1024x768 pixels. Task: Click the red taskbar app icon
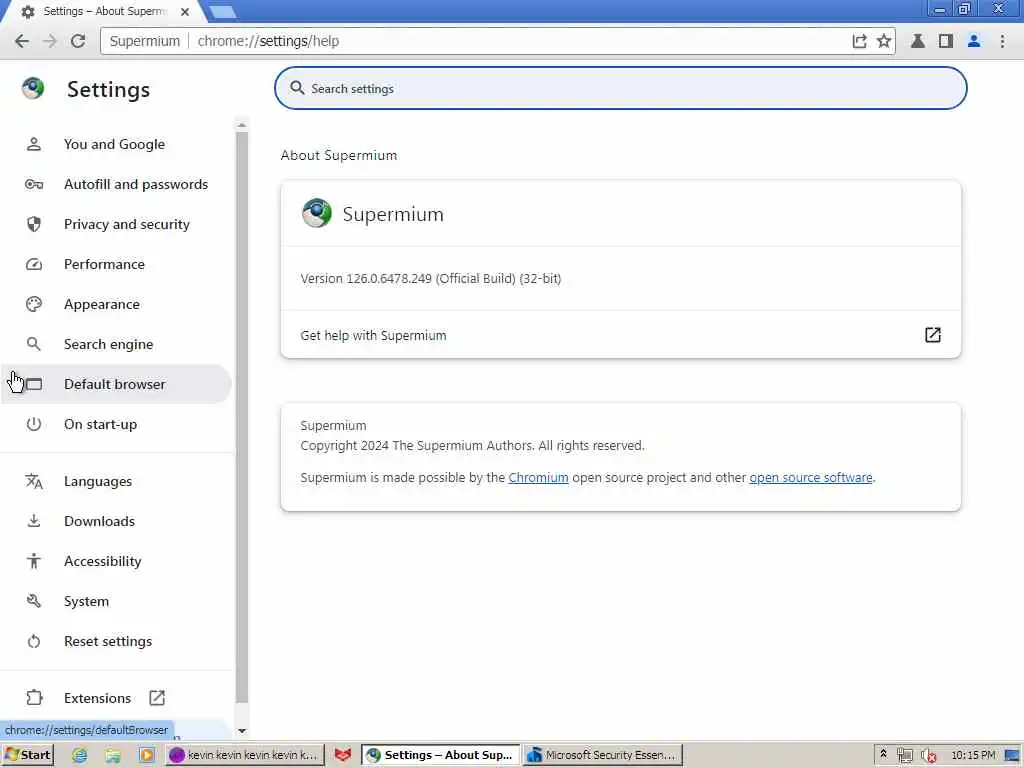(x=343, y=755)
